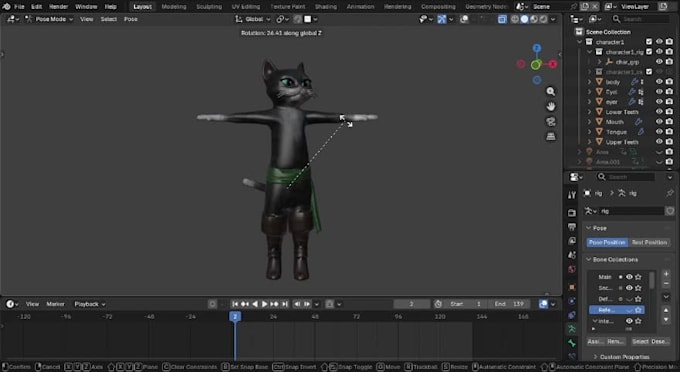Add a new bone collection
The height and width of the screenshot is (372, 680).
(x=666, y=274)
